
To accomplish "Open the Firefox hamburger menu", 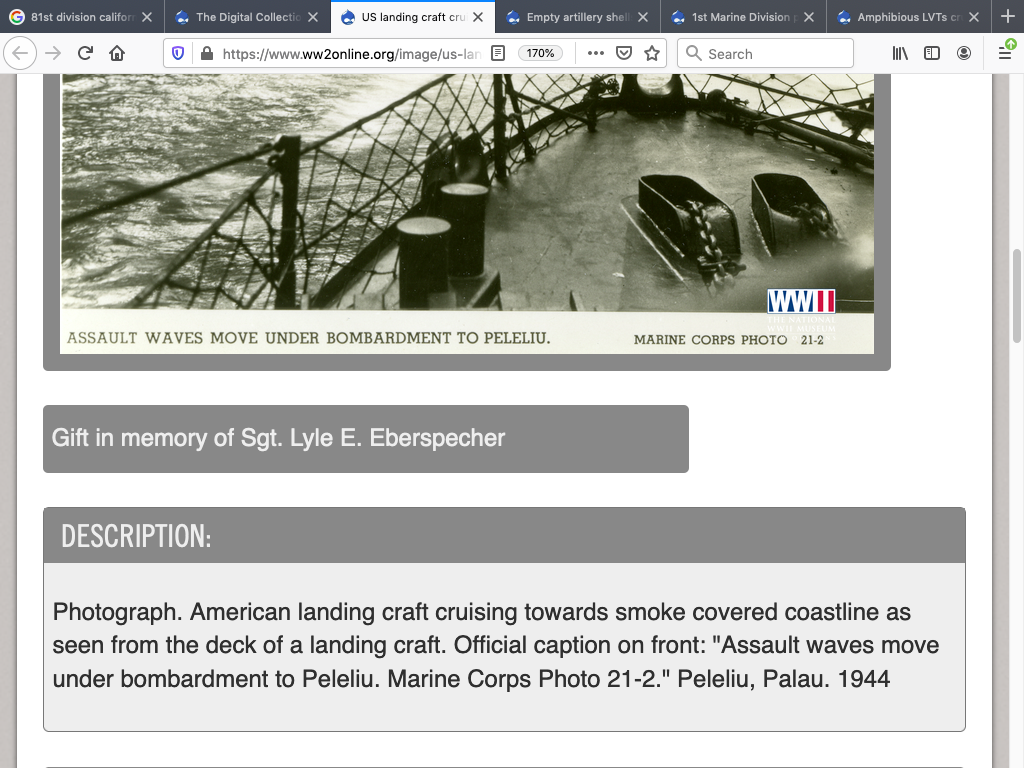I will coord(1005,53).
